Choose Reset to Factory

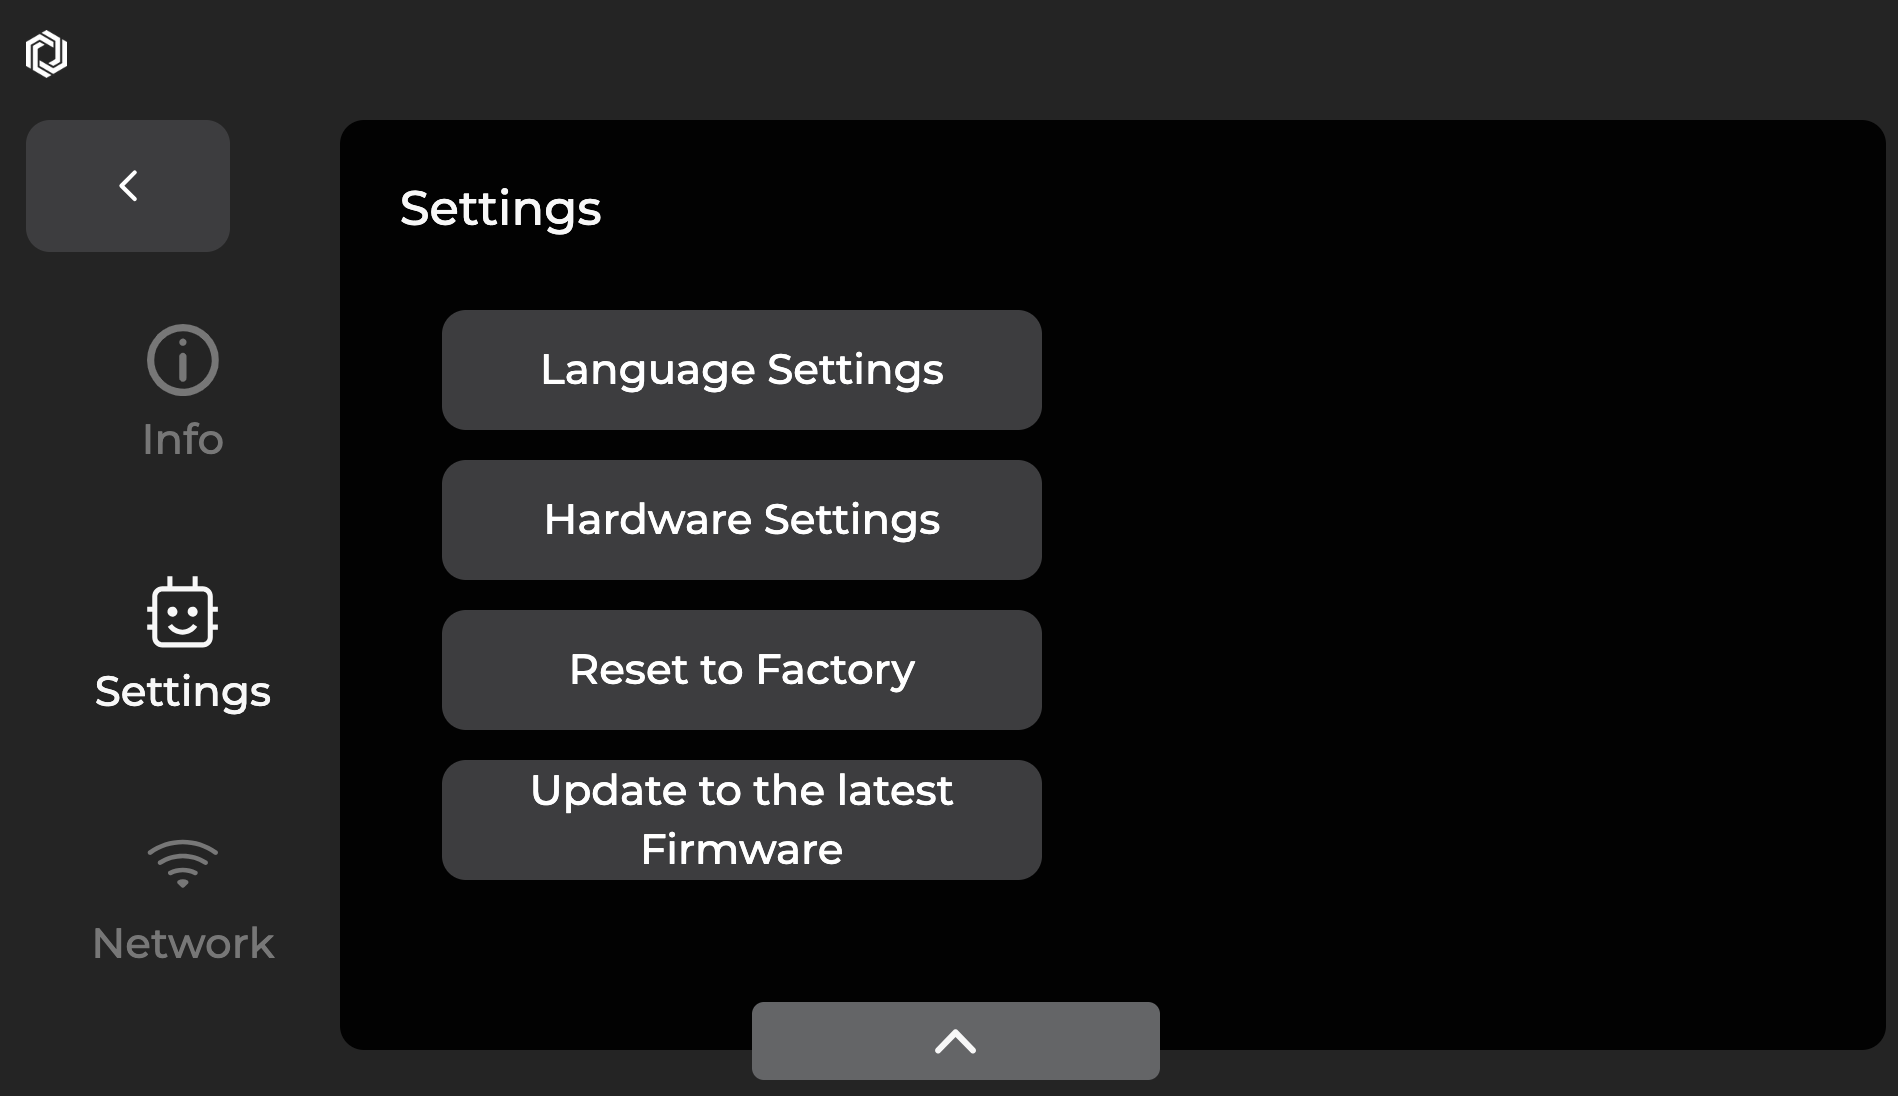[x=742, y=670]
